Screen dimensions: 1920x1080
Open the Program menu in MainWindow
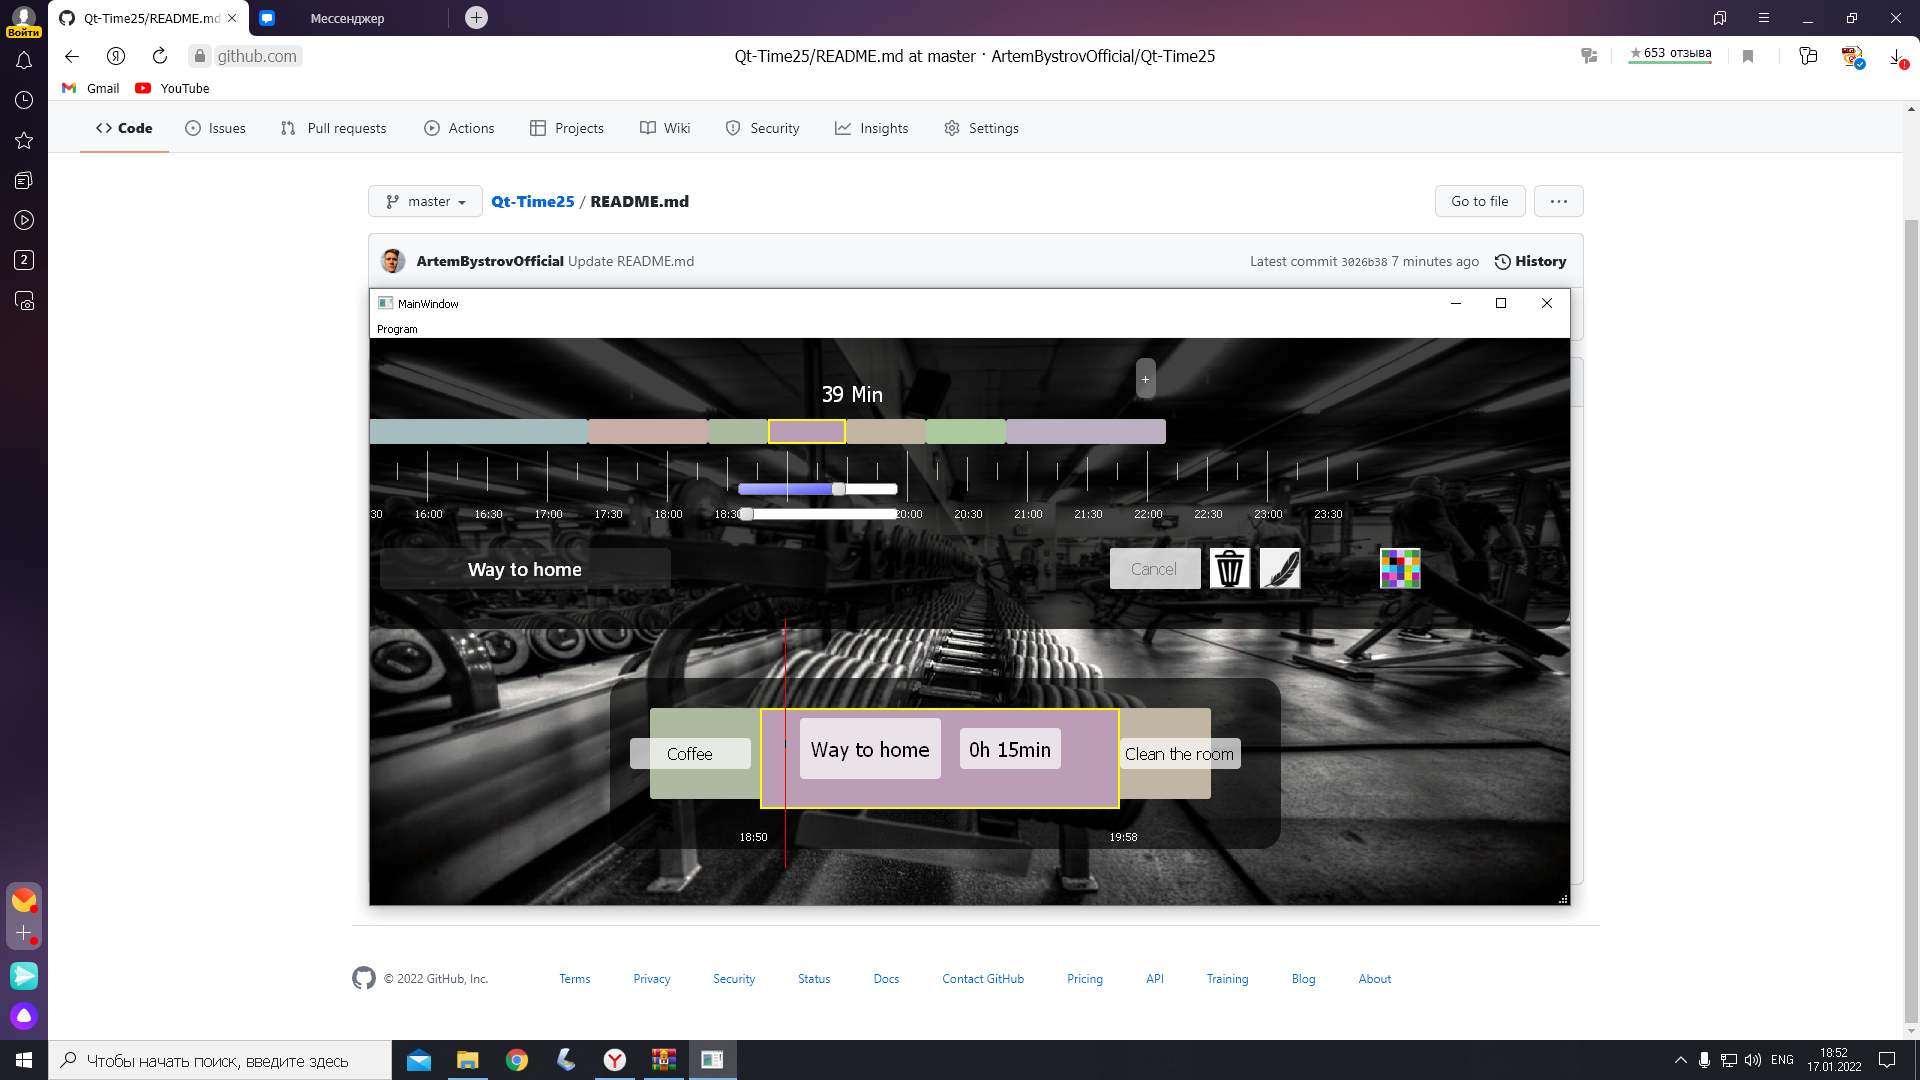(x=397, y=328)
